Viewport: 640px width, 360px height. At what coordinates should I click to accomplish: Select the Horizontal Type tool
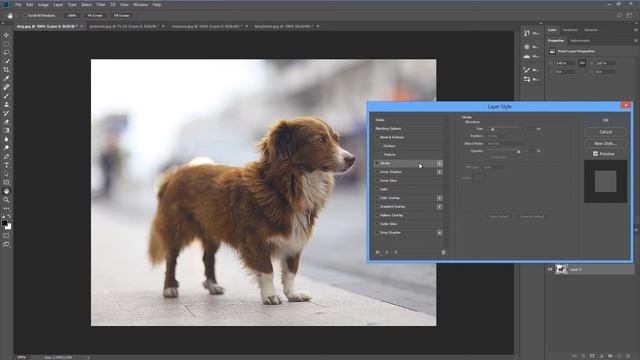coord(6,165)
